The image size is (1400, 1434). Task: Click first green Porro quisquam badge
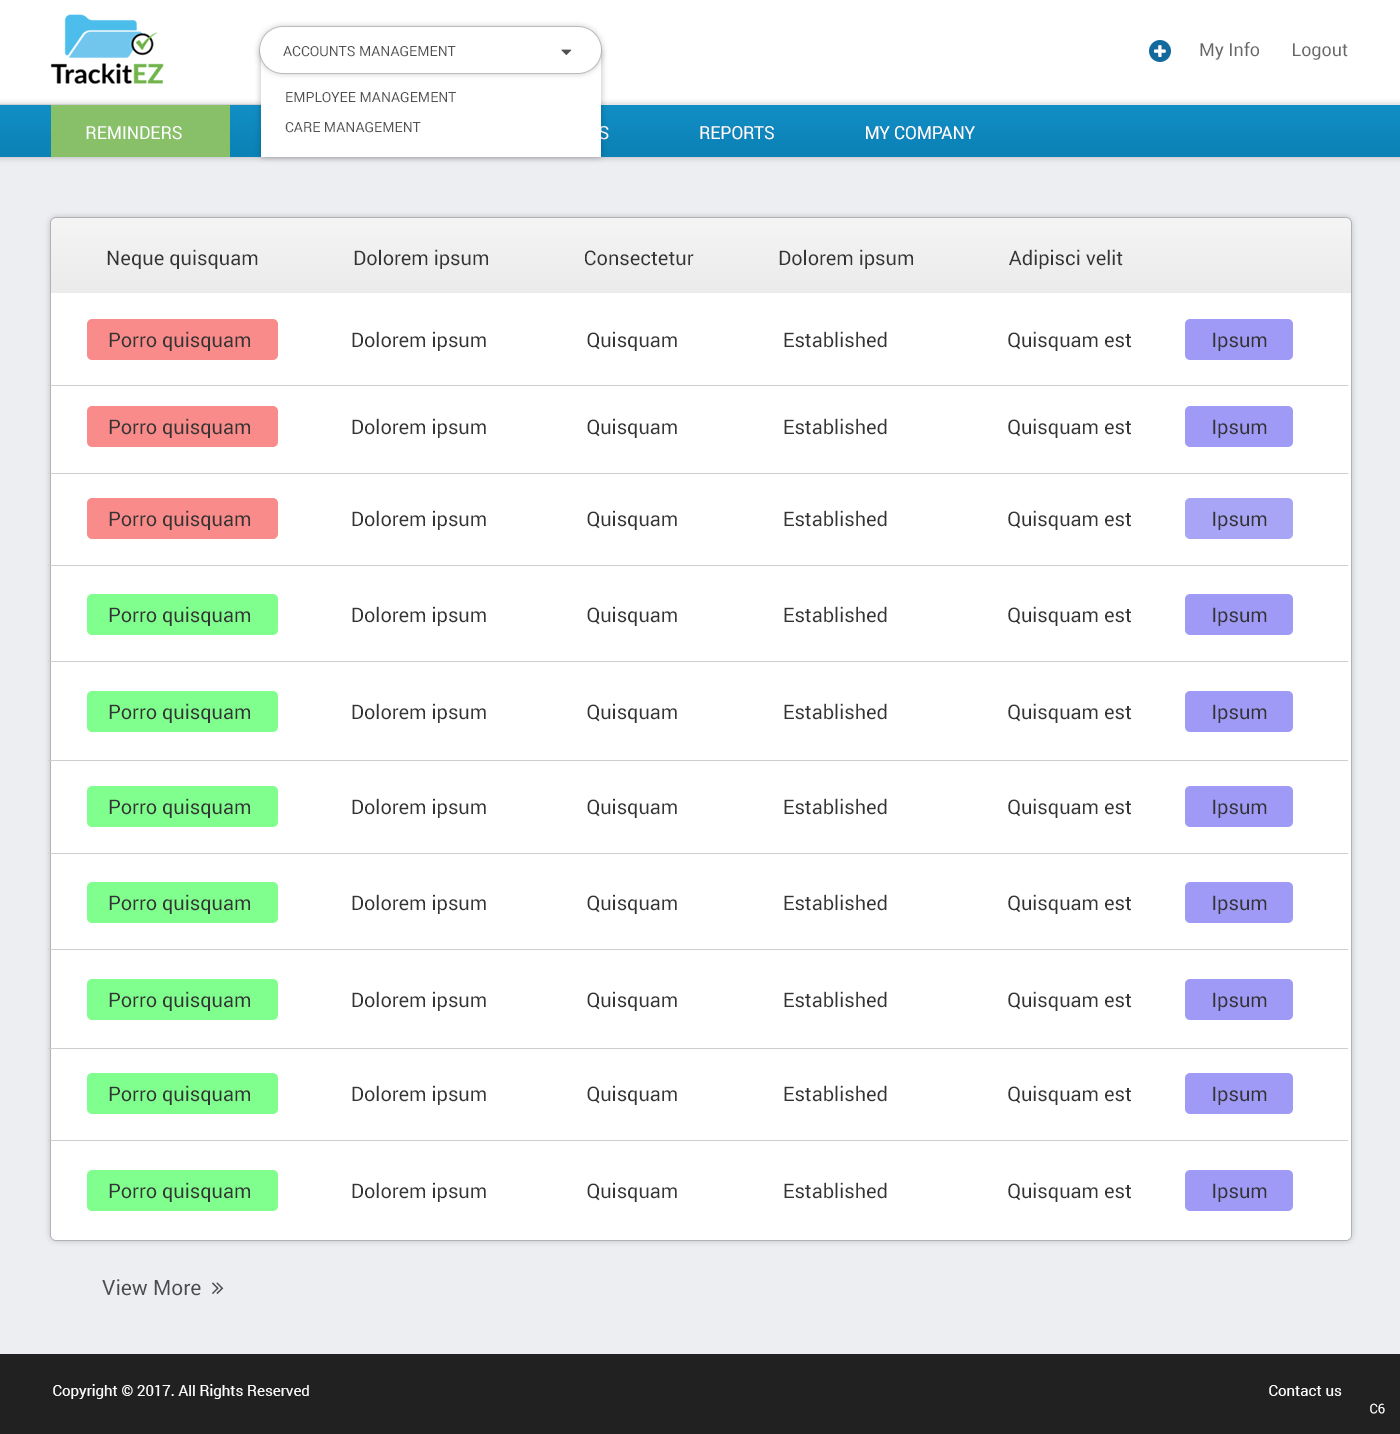pos(182,615)
